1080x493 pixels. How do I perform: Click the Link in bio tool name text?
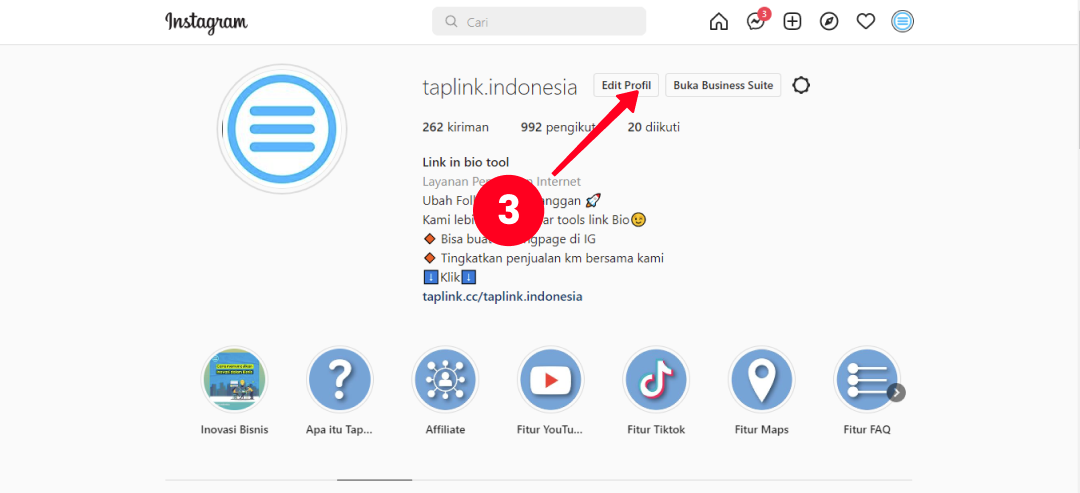pyautogui.click(x=466, y=163)
